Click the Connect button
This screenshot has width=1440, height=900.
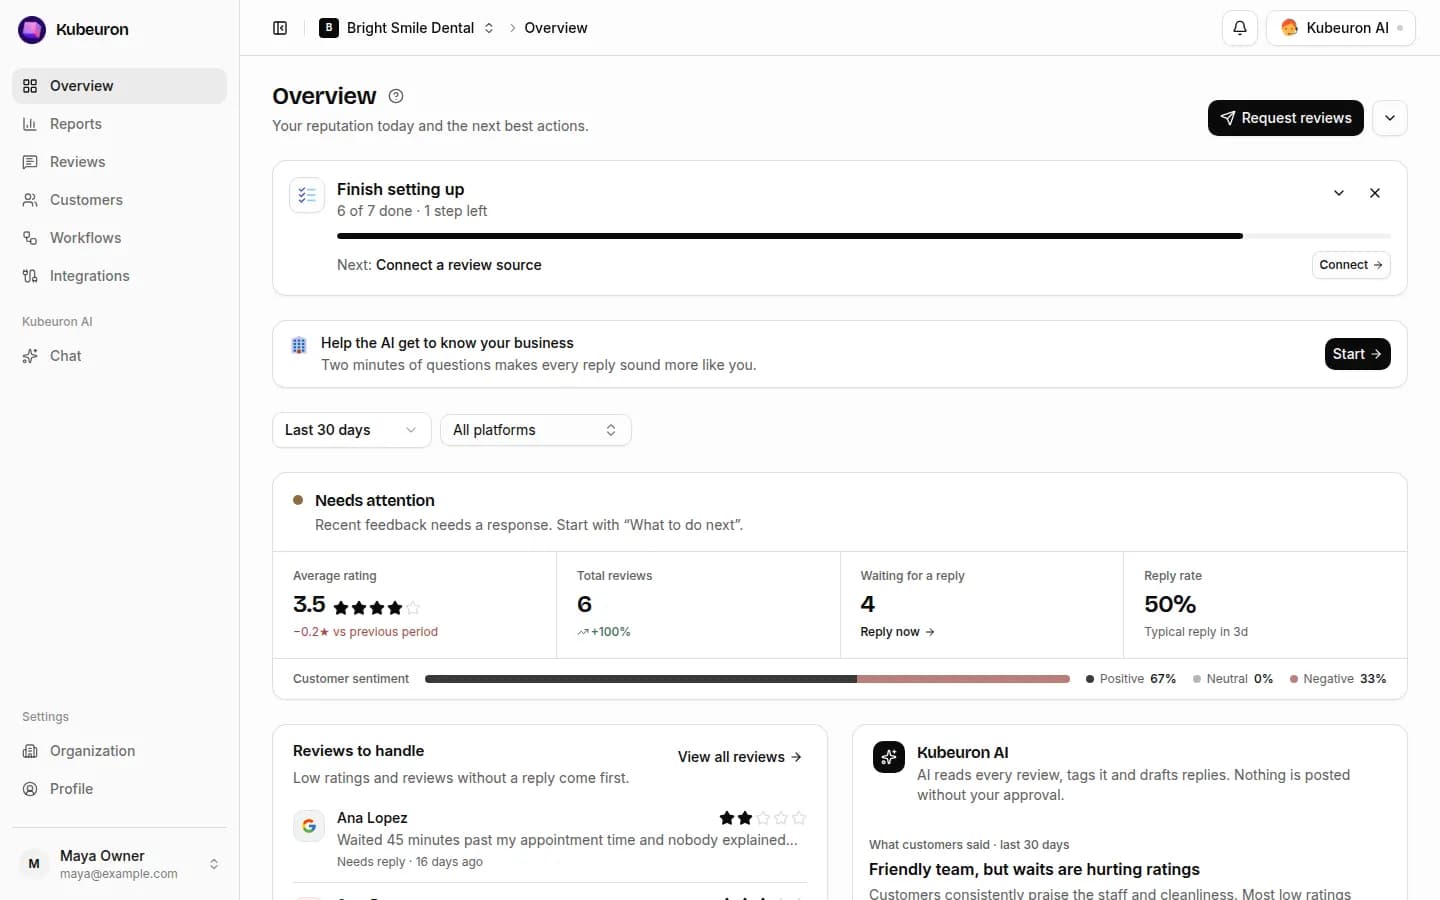1351,265
